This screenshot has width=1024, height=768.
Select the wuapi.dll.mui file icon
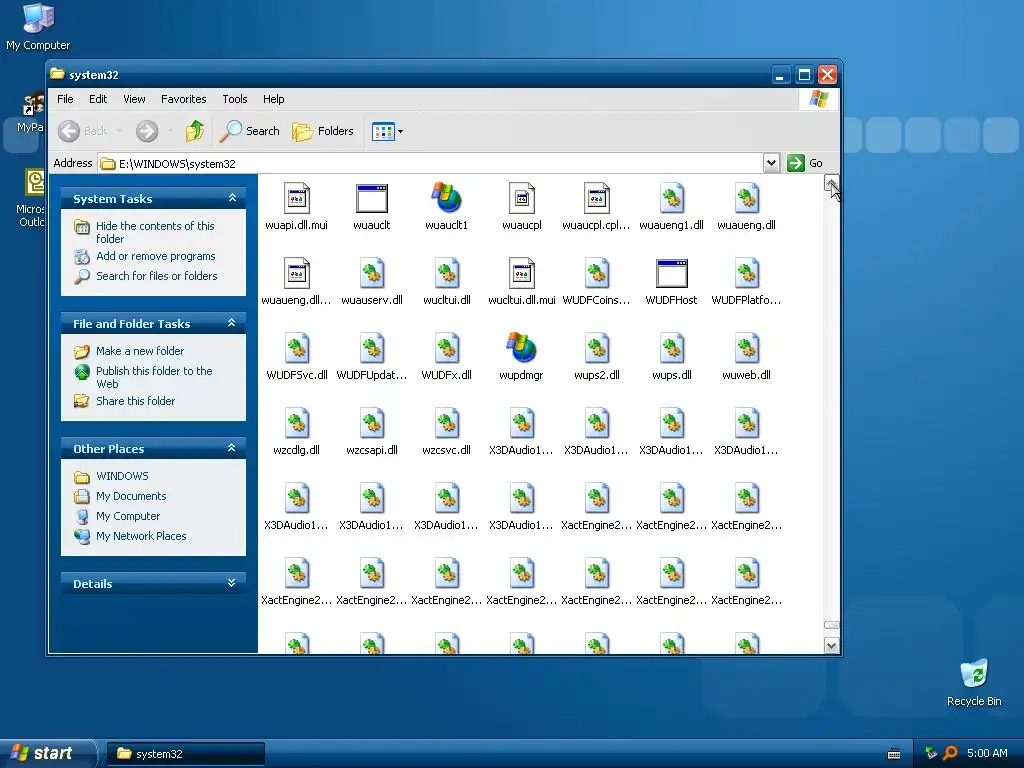[x=296, y=198]
